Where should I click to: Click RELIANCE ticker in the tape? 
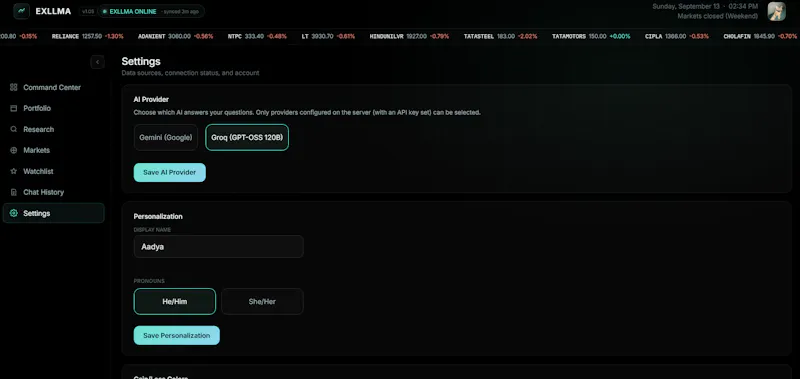pos(88,37)
